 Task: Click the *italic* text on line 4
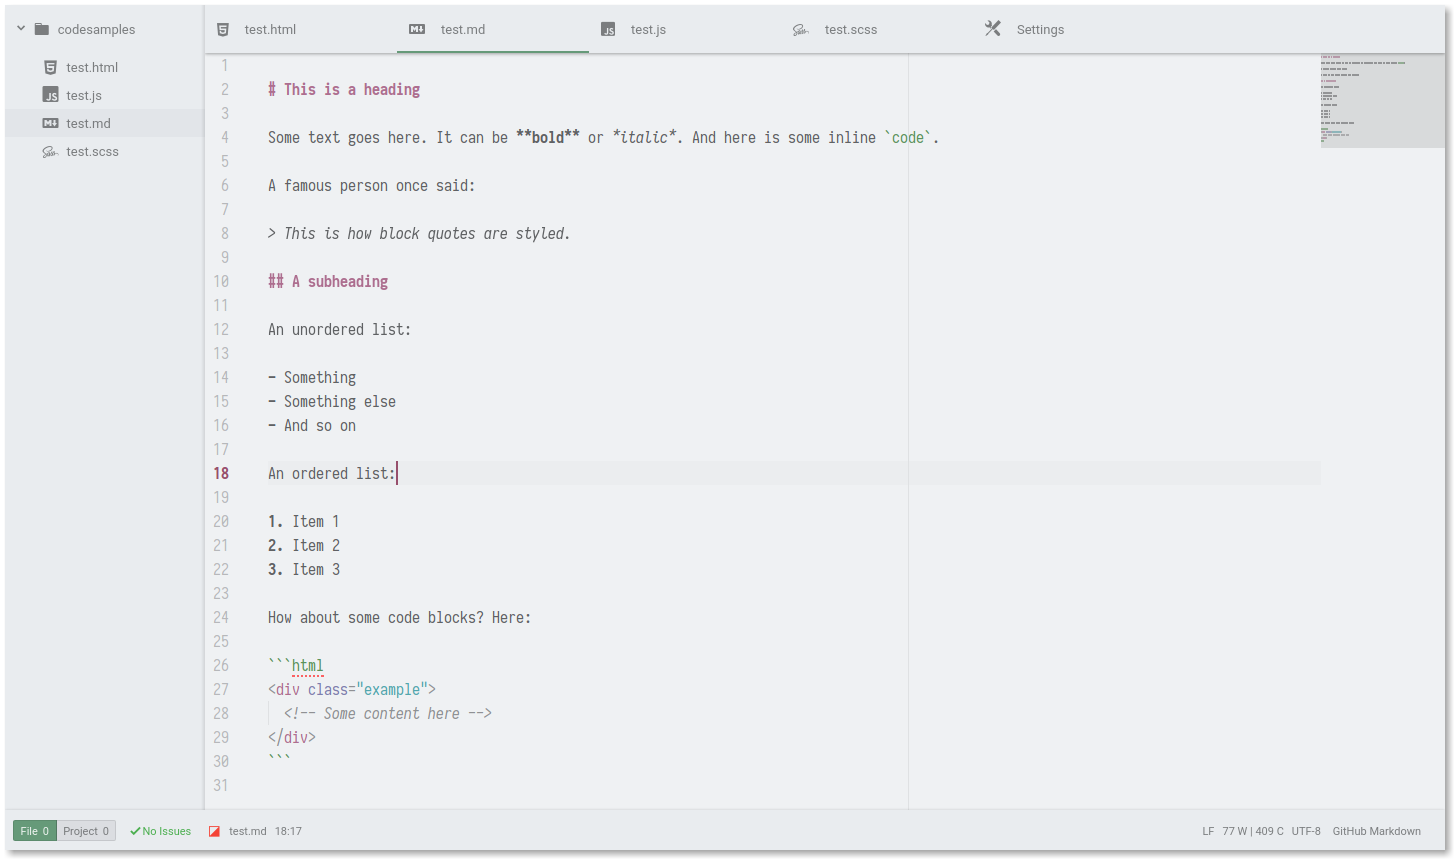pyautogui.click(x=644, y=138)
